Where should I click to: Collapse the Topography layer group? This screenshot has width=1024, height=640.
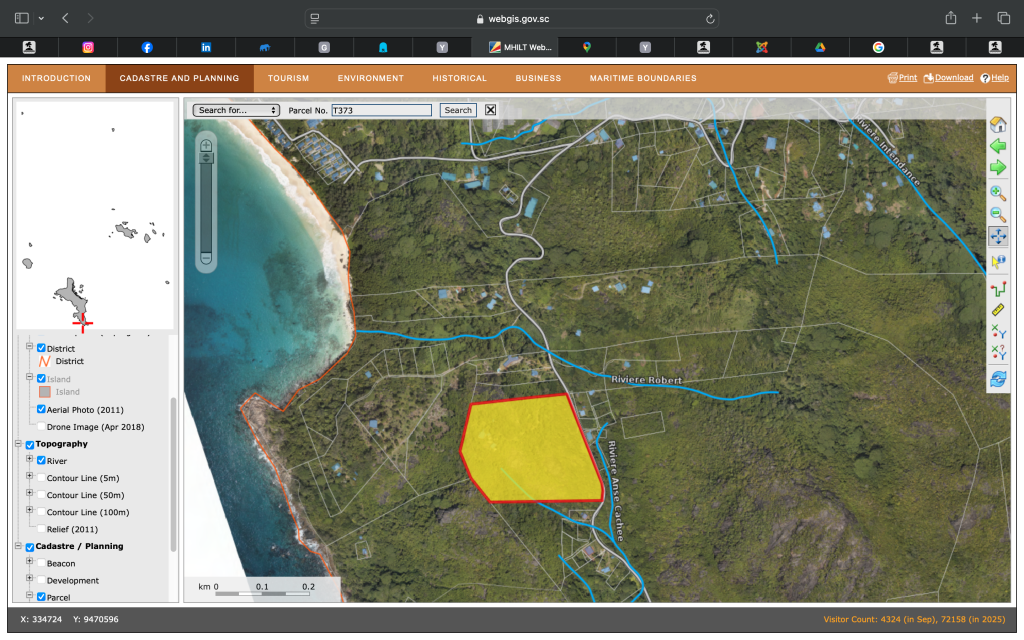[x=18, y=444]
